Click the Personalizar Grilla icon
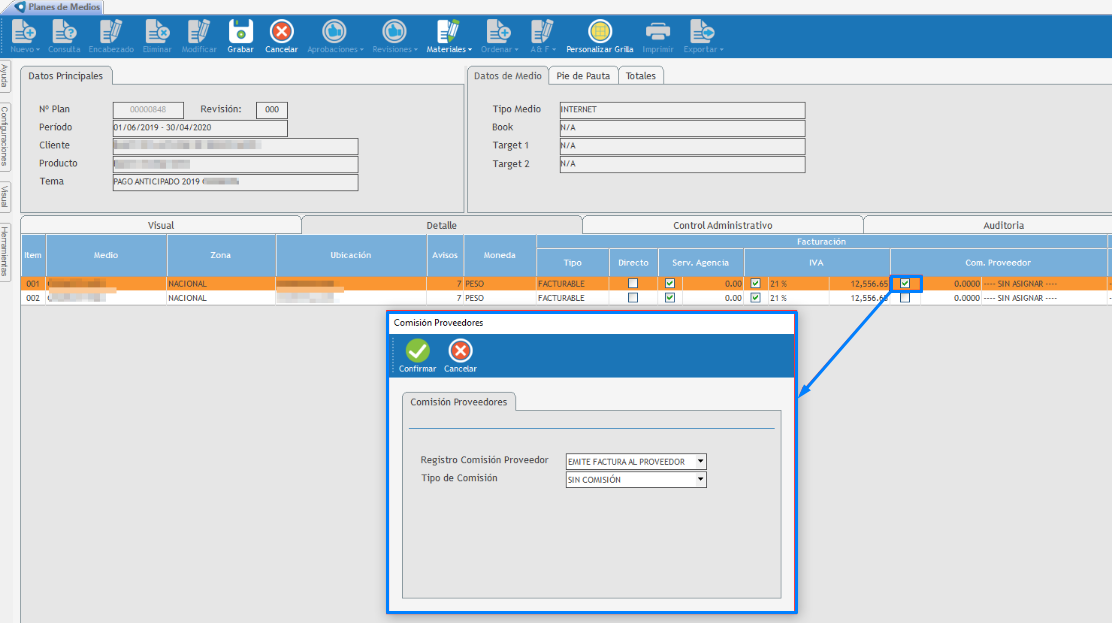The width and height of the screenshot is (1112, 623). coord(600,32)
